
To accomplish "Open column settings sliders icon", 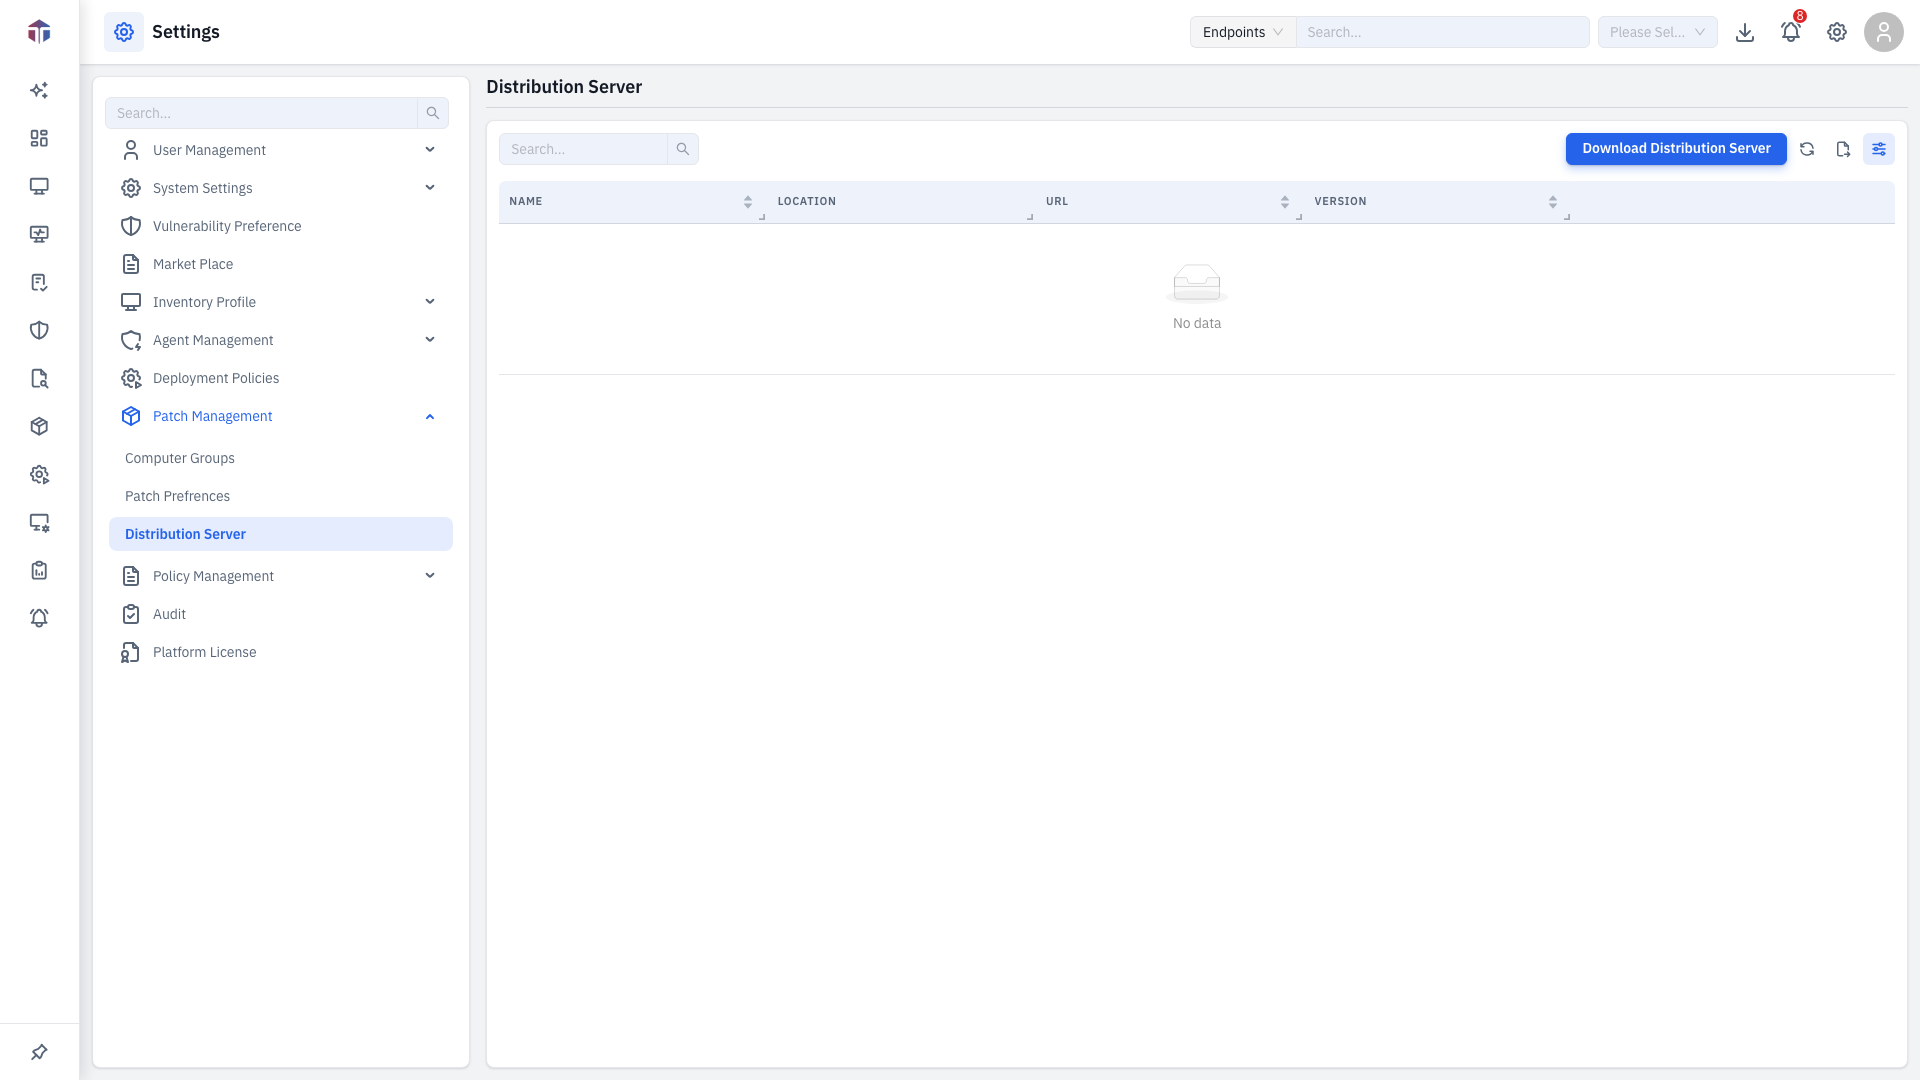I will 1879,149.
